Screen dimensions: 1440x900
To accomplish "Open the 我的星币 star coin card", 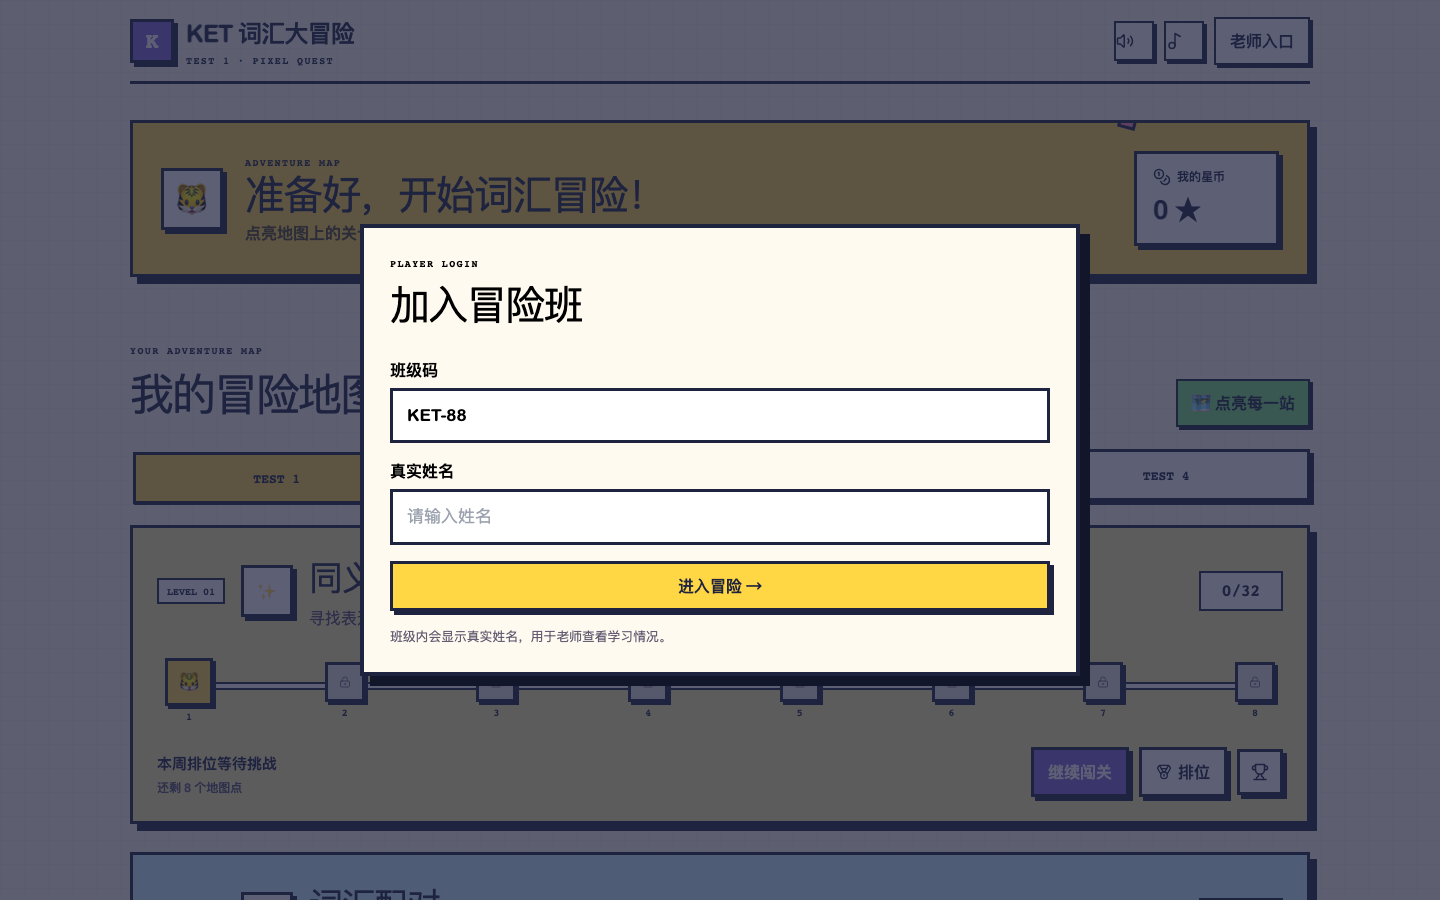I will [1206, 198].
